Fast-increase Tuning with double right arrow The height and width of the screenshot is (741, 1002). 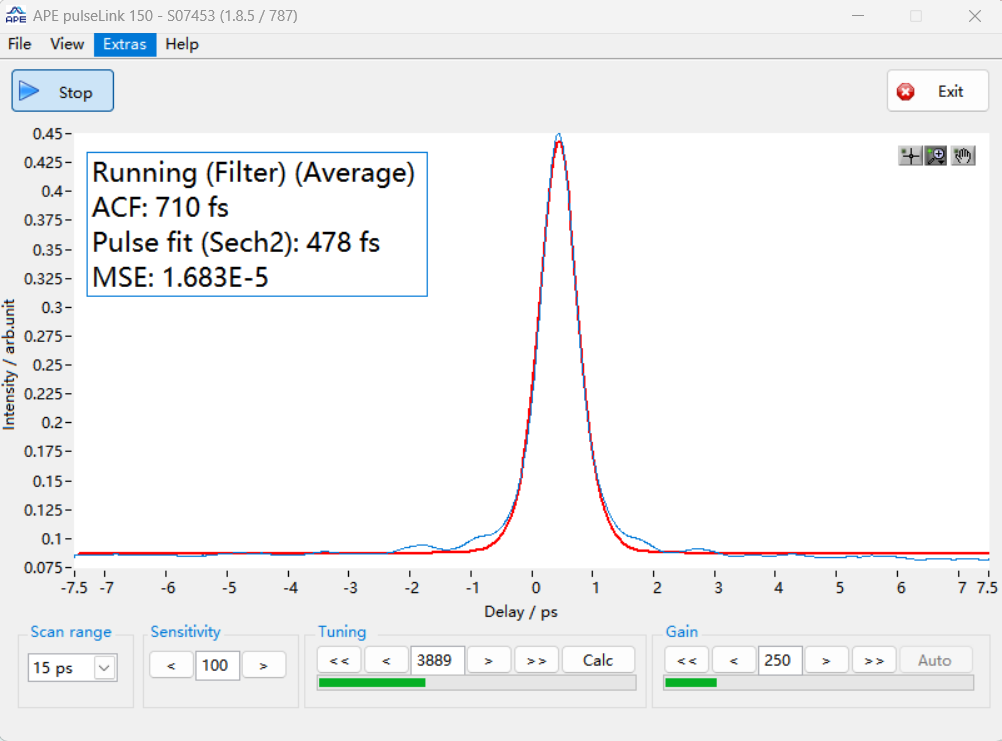tap(536, 660)
